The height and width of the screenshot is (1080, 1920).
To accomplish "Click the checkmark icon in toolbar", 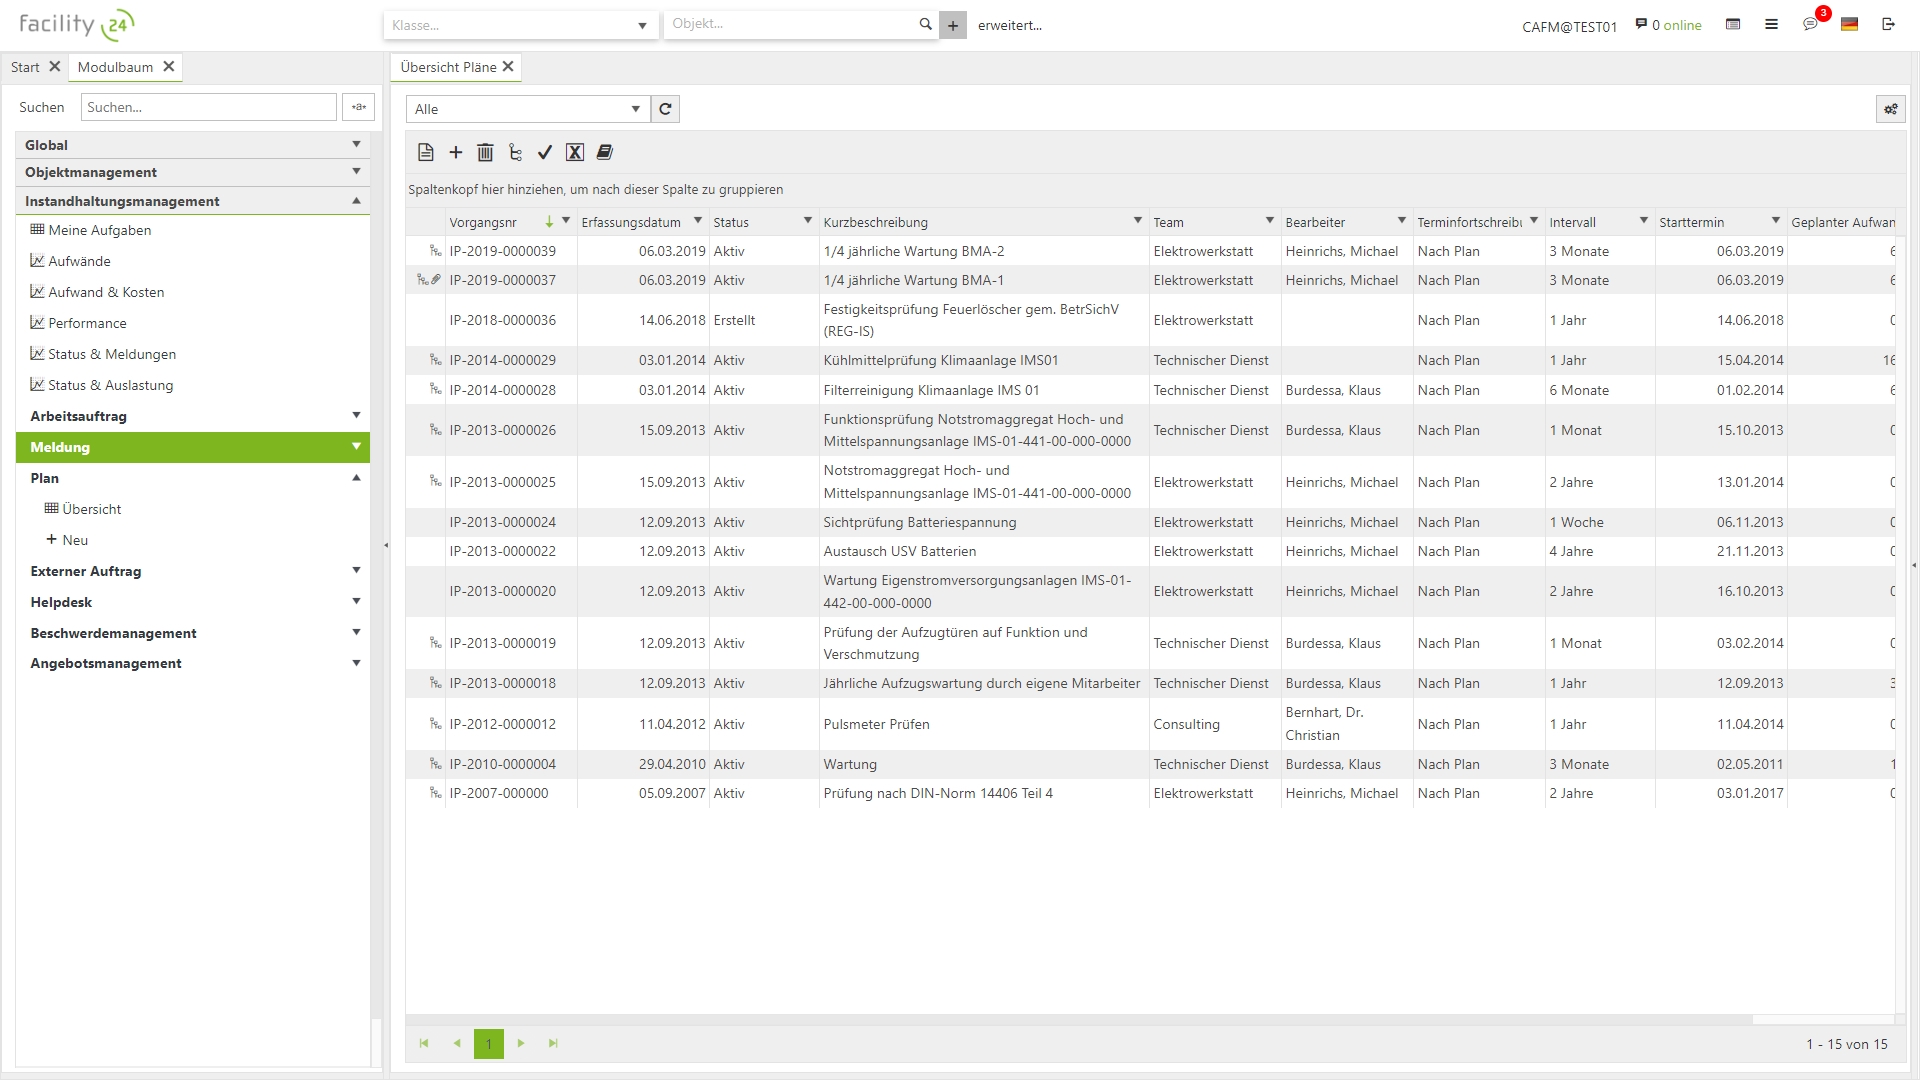I will pos(544,152).
